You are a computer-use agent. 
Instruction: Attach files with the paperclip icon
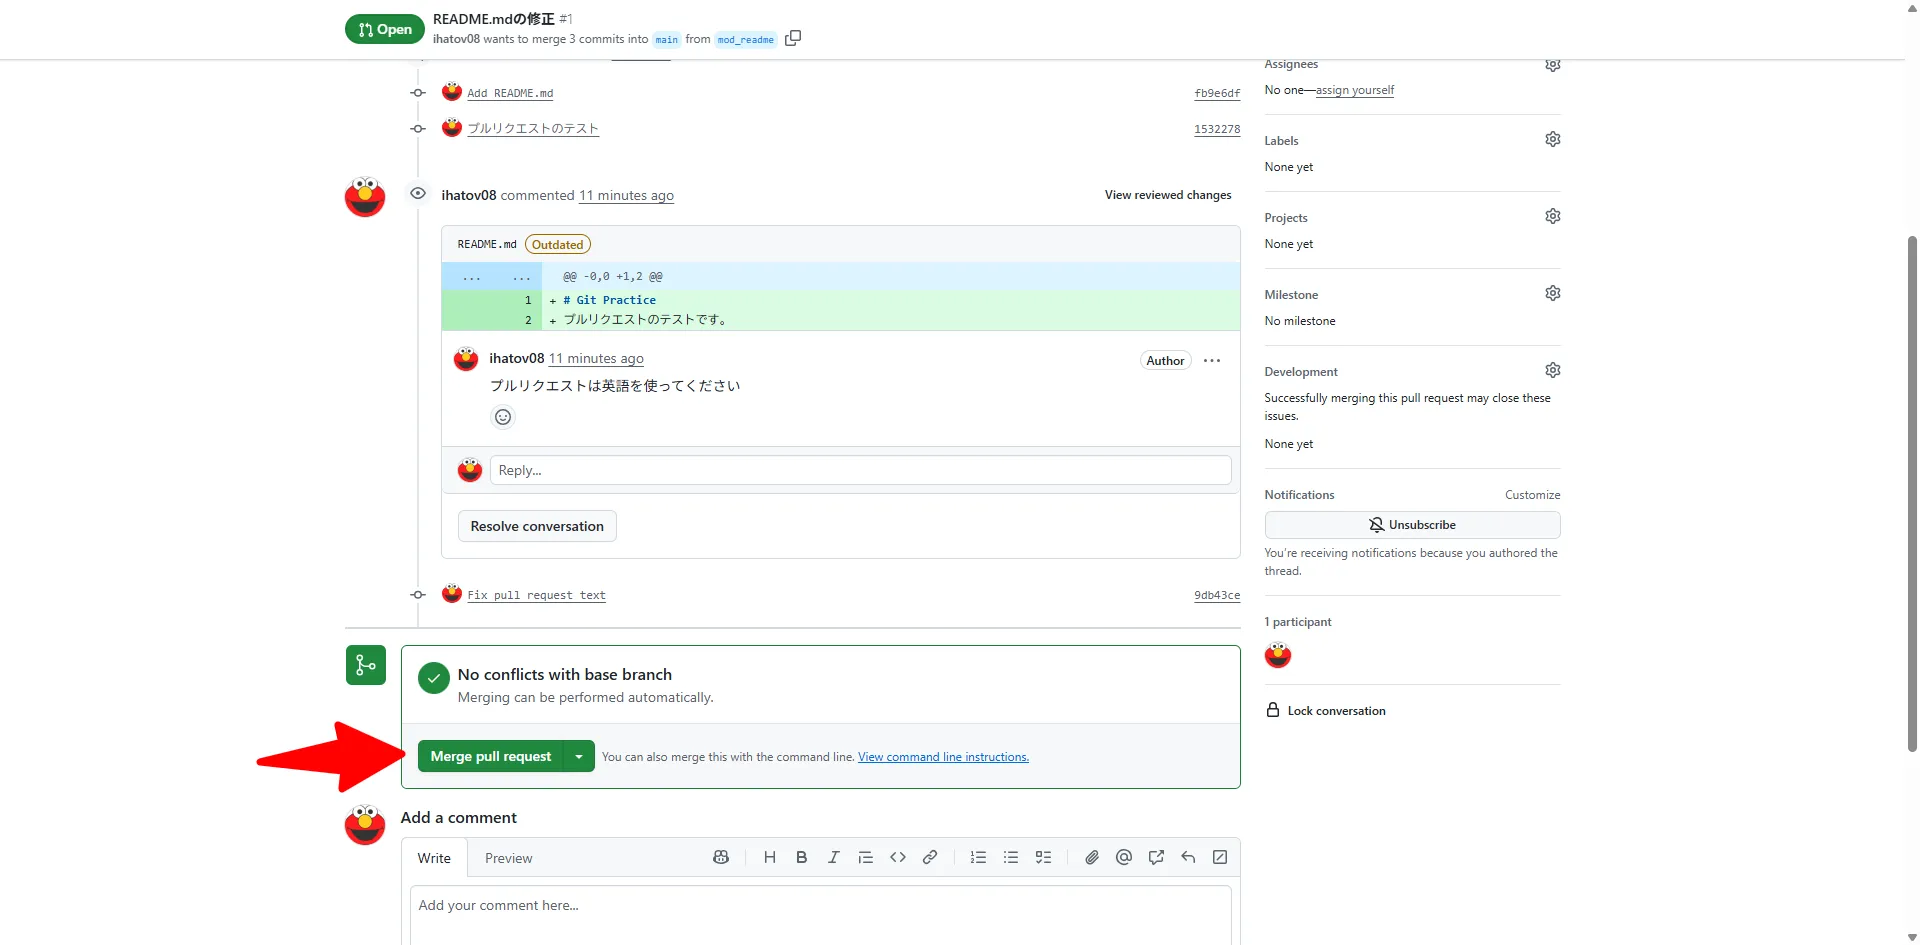[1092, 857]
